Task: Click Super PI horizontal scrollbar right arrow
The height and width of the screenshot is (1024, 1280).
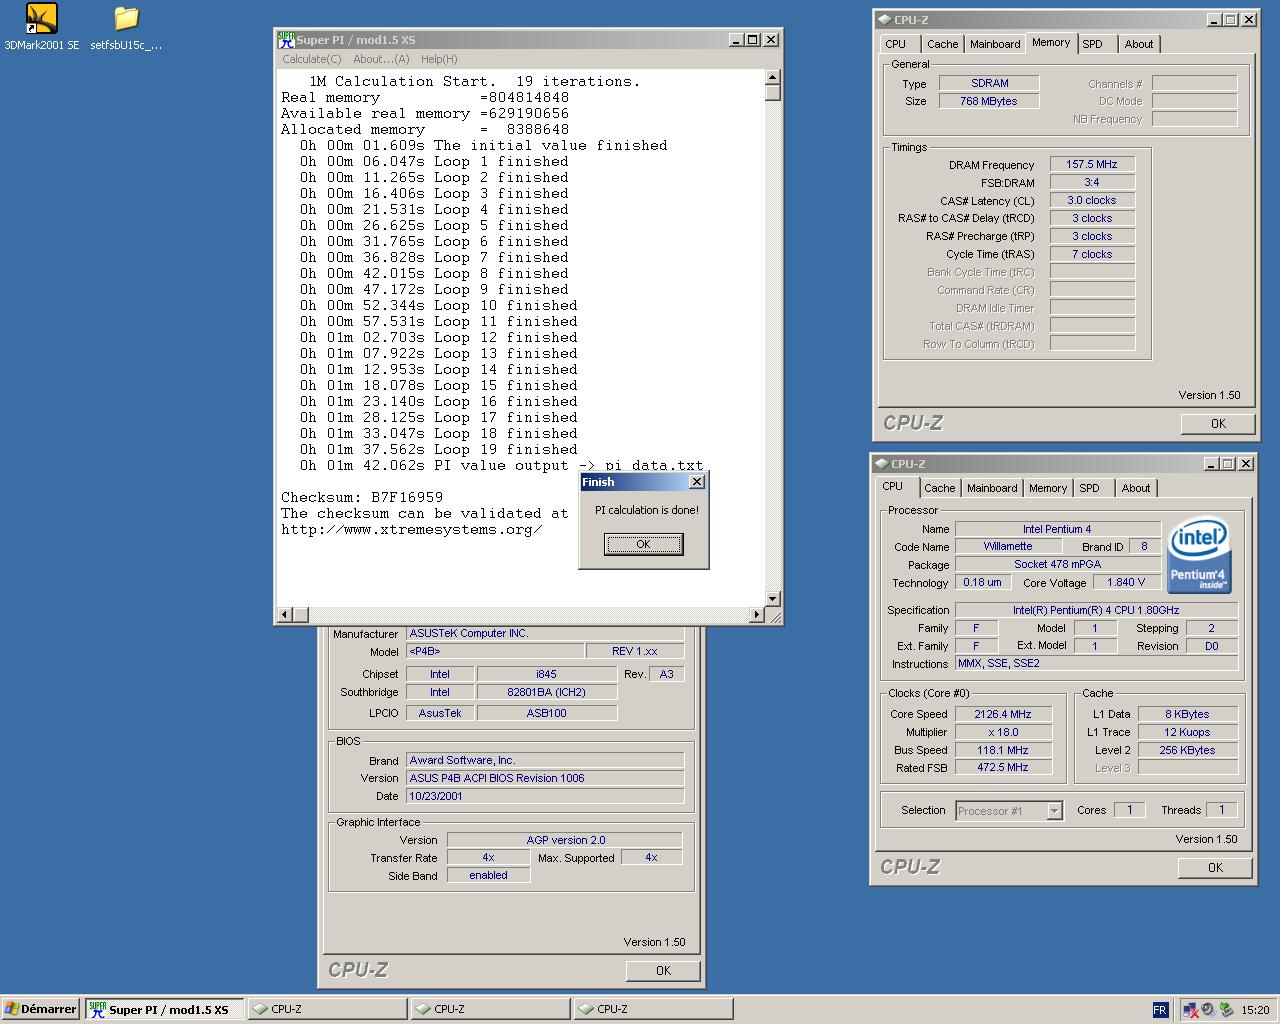Action: click(757, 614)
